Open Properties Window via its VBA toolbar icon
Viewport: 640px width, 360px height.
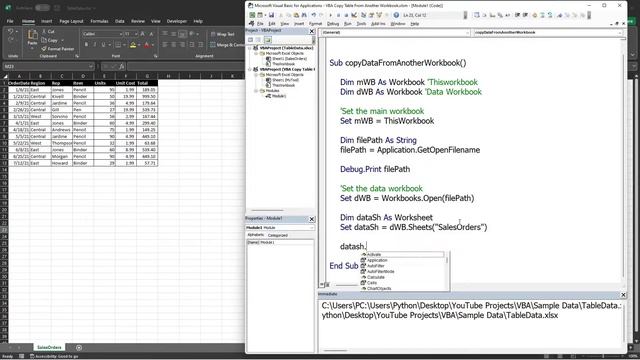371,15
